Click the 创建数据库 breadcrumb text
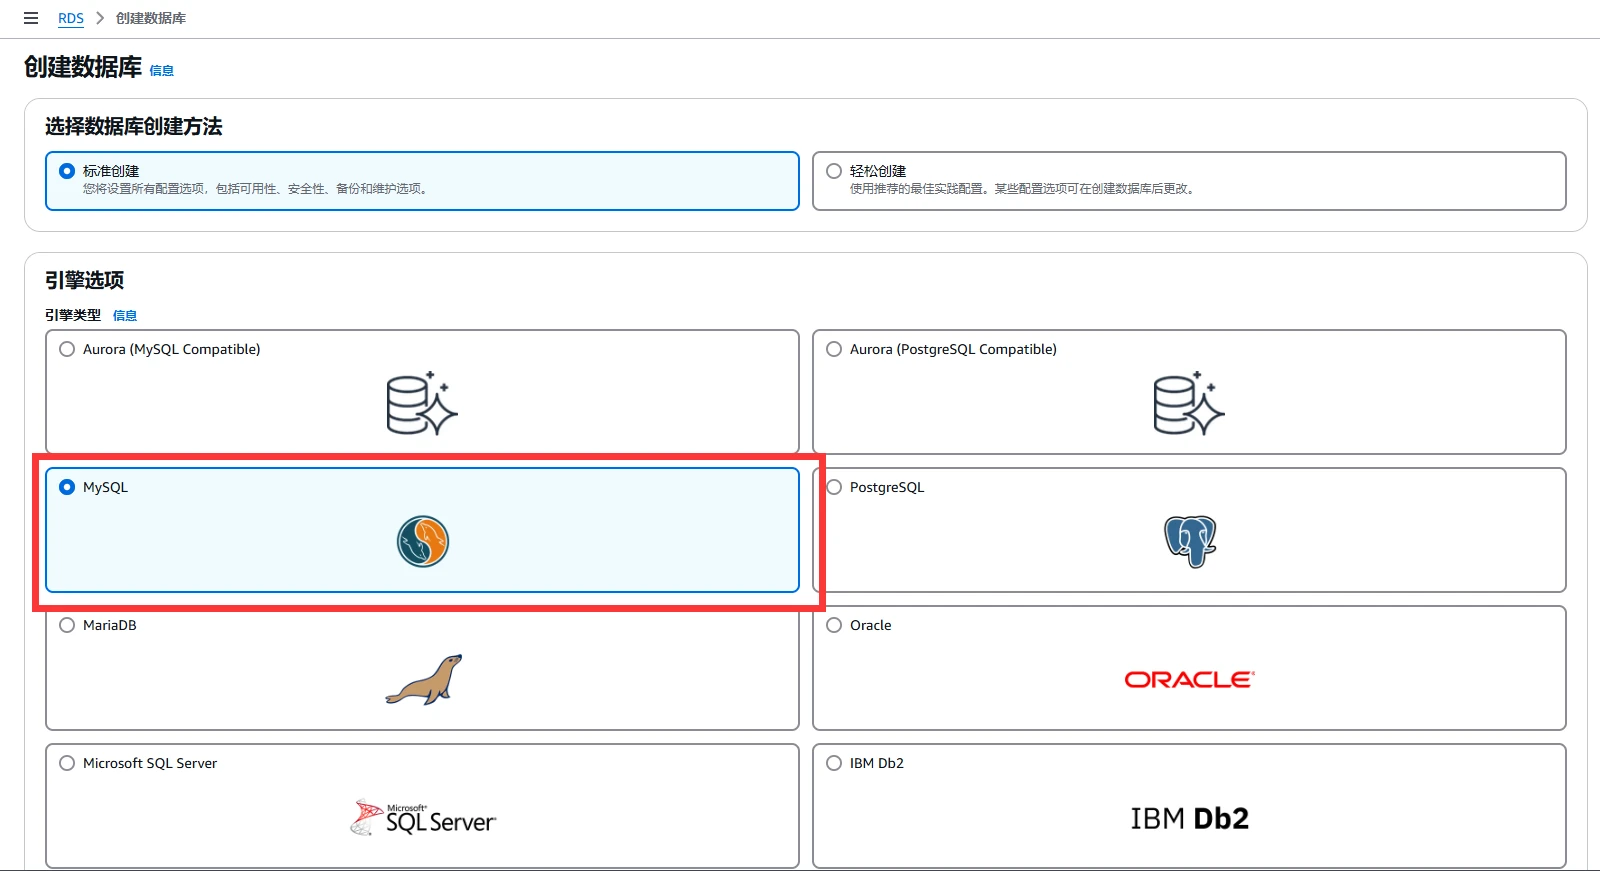Image resolution: width=1600 pixels, height=871 pixels. [151, 18]
